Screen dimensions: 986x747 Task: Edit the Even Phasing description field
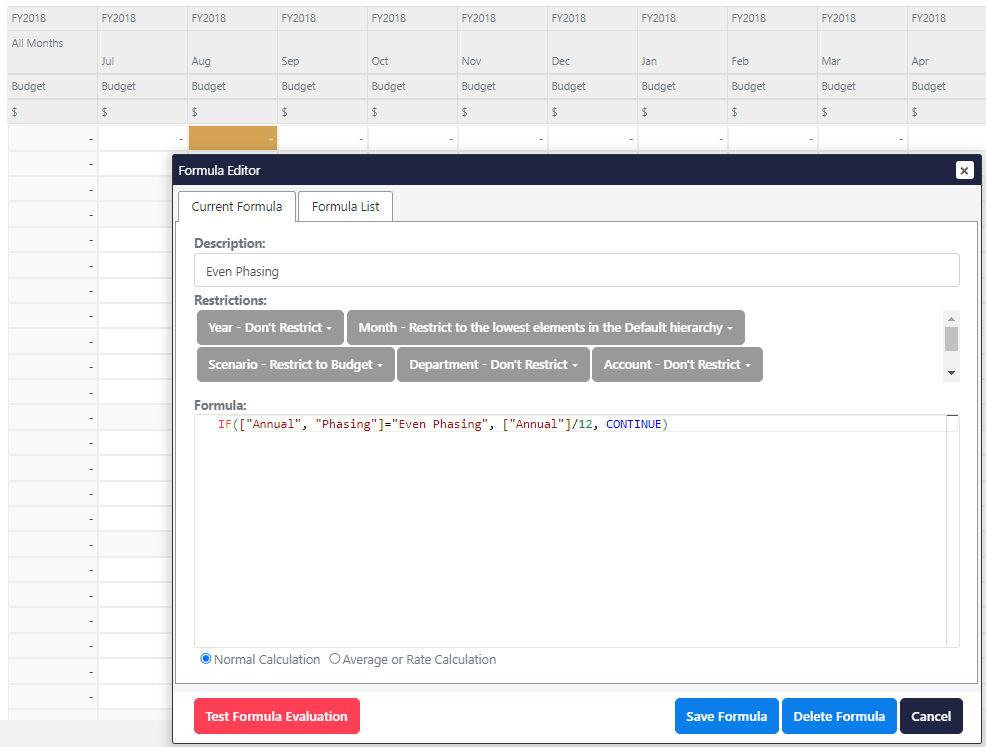click(577, 270)
